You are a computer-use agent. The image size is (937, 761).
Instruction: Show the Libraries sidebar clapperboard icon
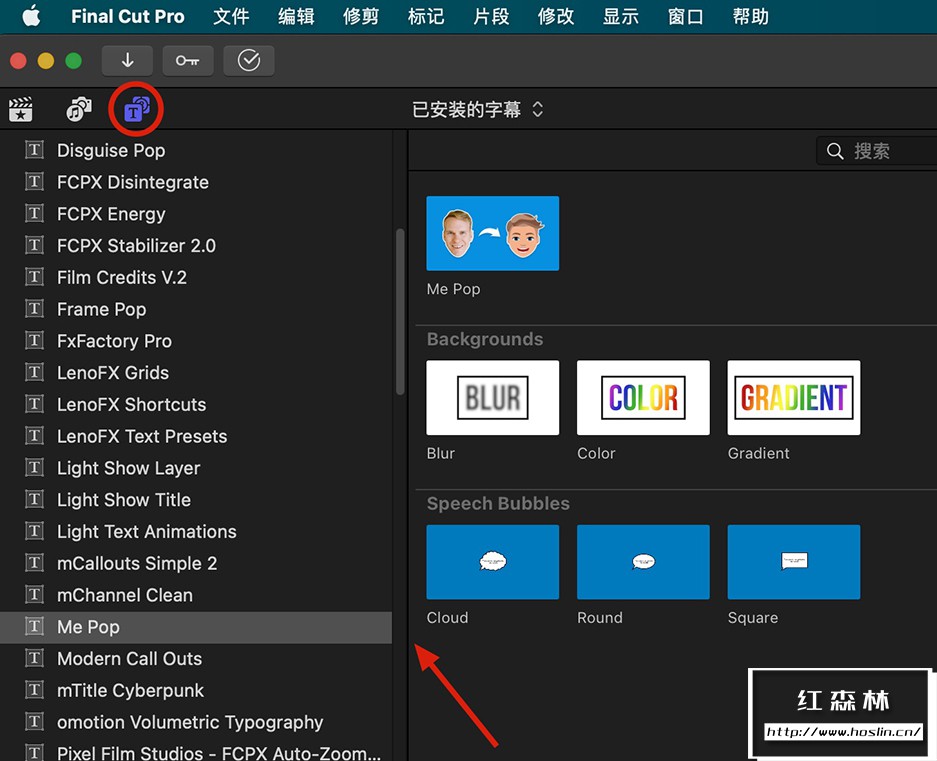click(x=21, y=109)
